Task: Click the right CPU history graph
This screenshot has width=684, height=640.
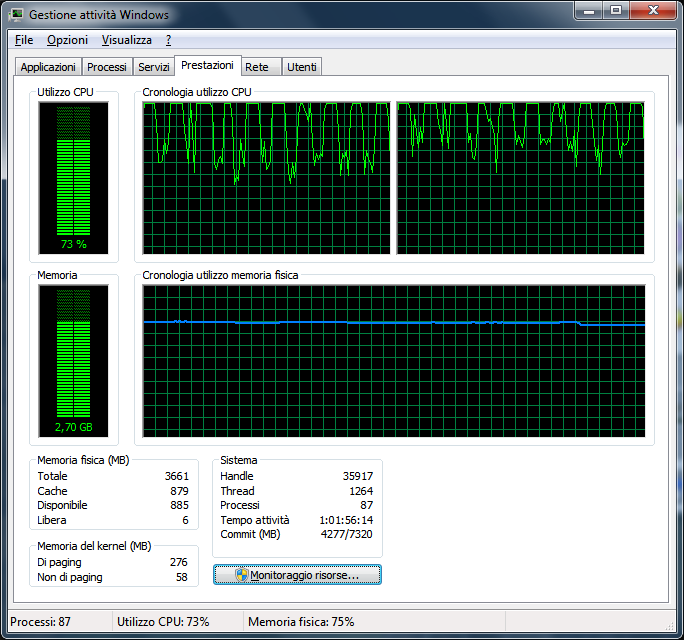Action: [520, 178]
